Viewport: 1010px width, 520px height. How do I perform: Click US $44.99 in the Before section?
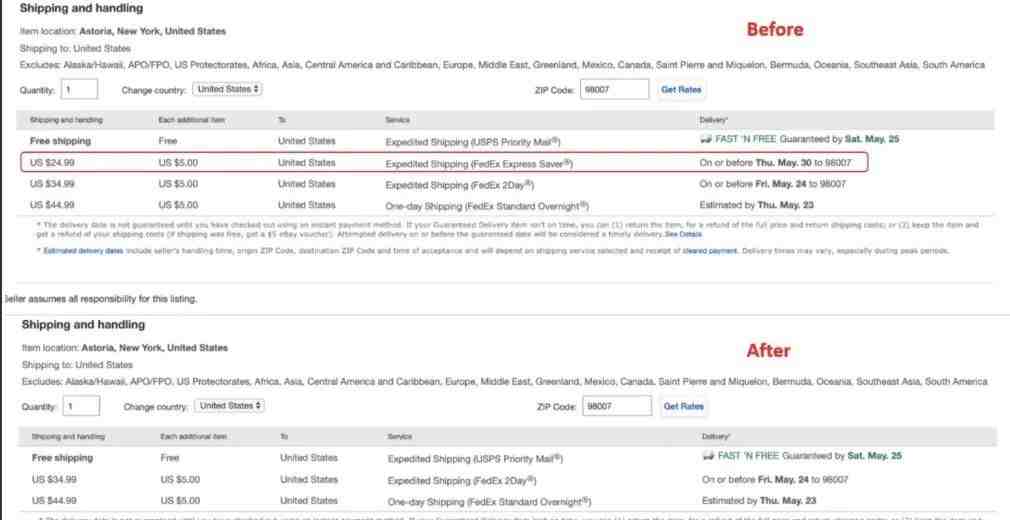(52, 205)
